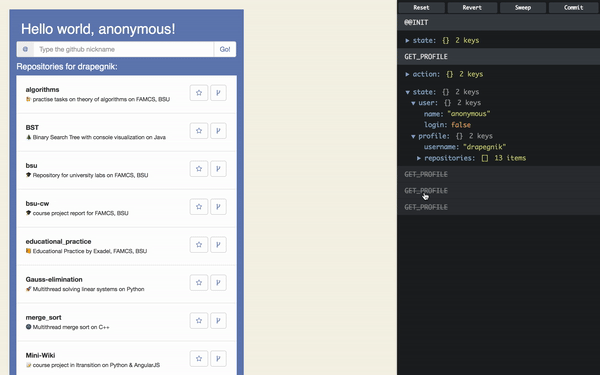Click the BST repository name
The height and width of the screenshot is (375, 600).
click(32, 127)
